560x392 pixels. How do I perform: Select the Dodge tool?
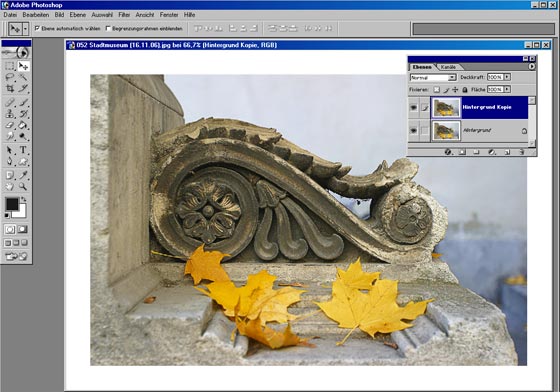click(x=23, y=136)
